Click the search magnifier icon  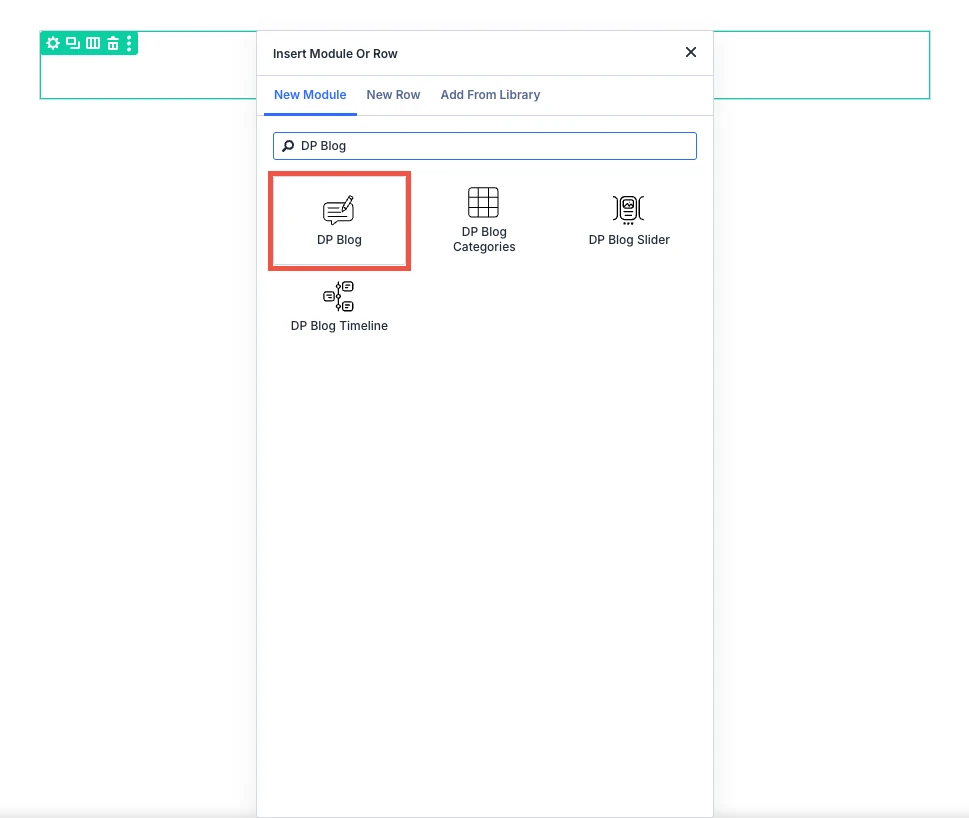pyautogui.click(x=288, y=146)
